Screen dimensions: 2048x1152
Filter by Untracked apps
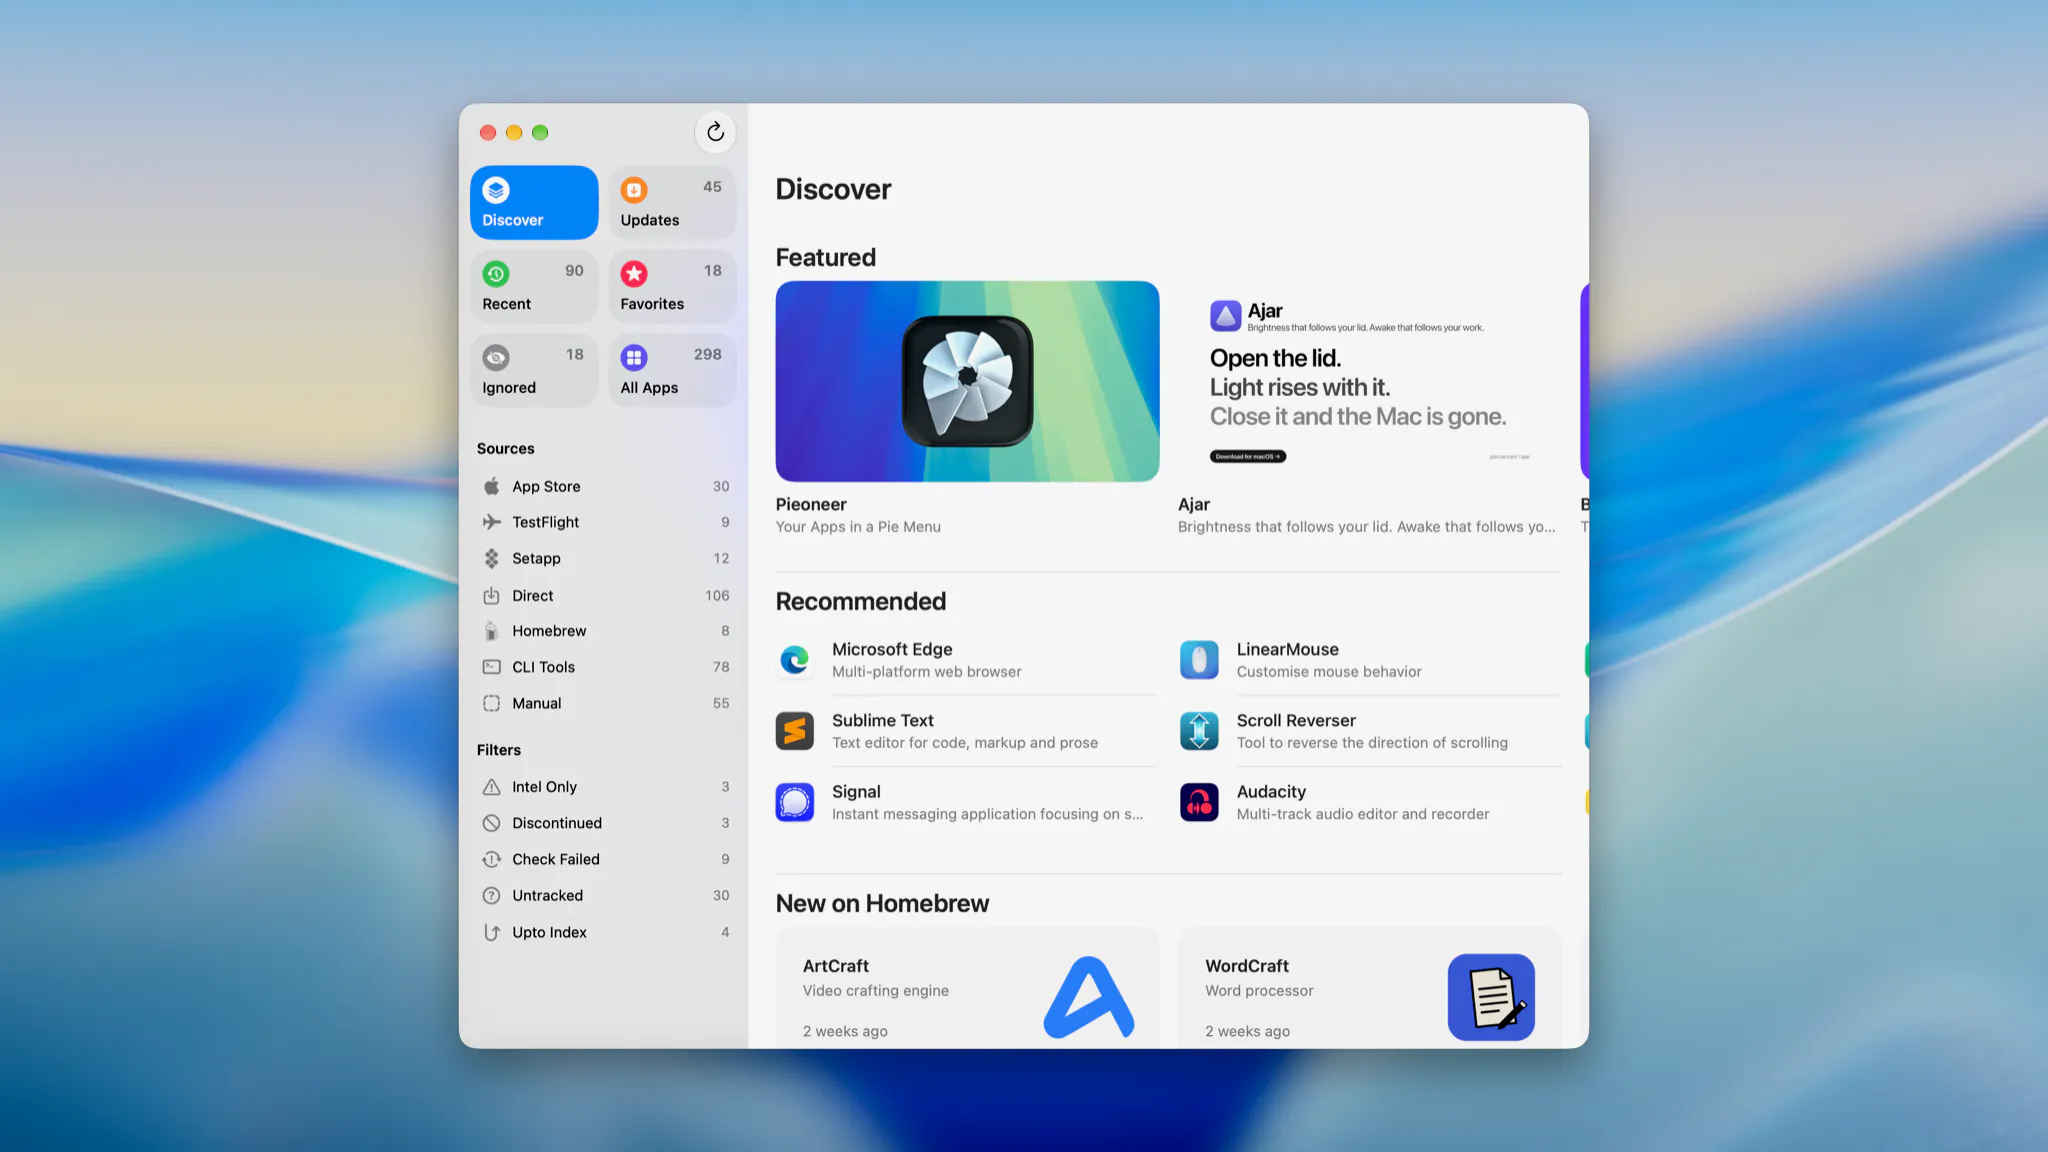[605, 895]
